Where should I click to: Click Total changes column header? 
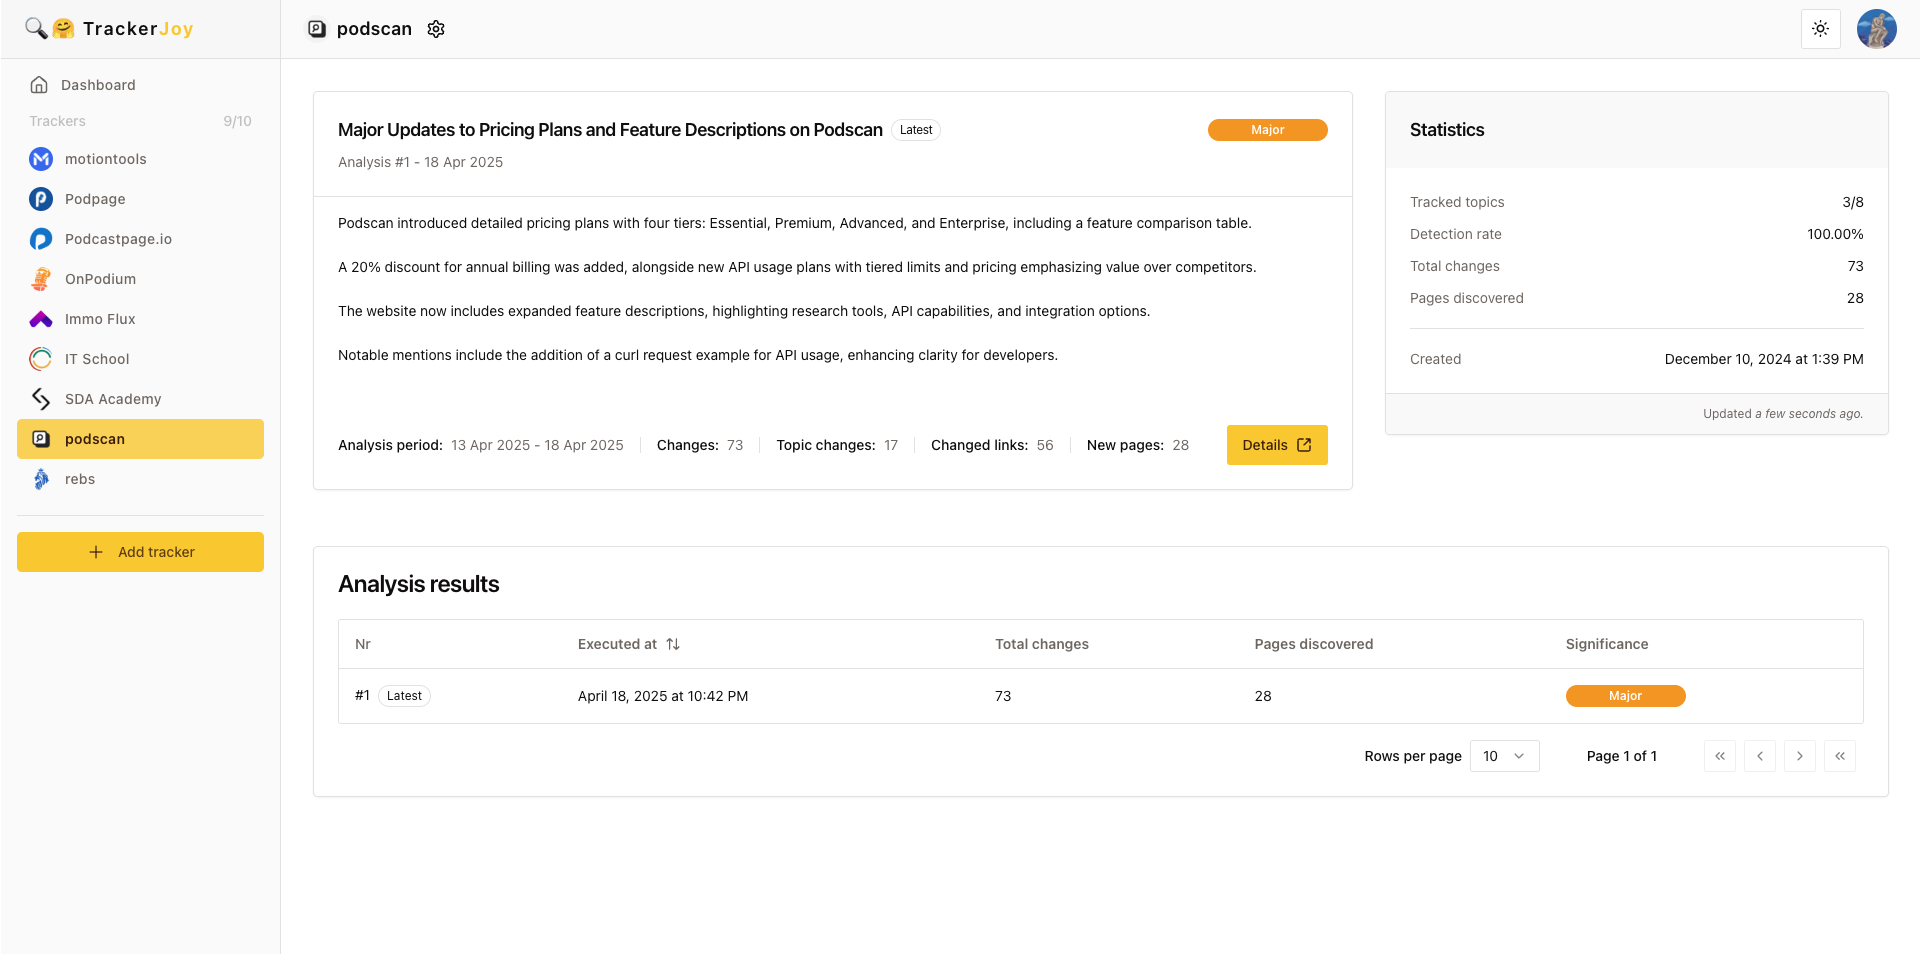click(x=1042, y=644)
